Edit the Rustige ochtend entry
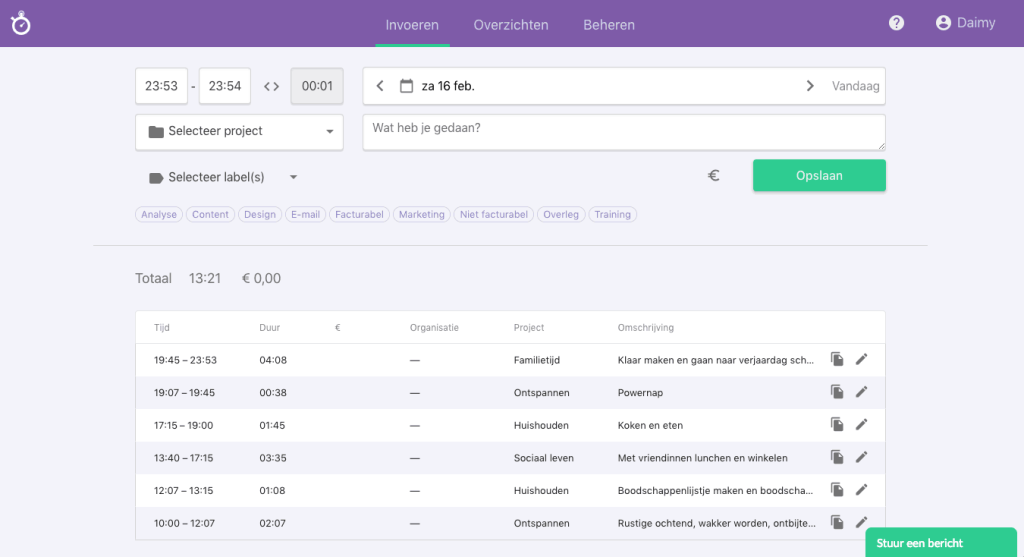The width and height of the screenshot is (1024, 557). pos(861,522)
